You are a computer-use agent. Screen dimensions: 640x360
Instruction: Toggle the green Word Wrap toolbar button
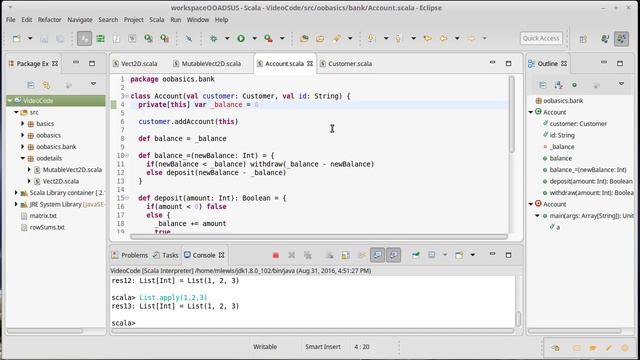(x=100, y=38)
